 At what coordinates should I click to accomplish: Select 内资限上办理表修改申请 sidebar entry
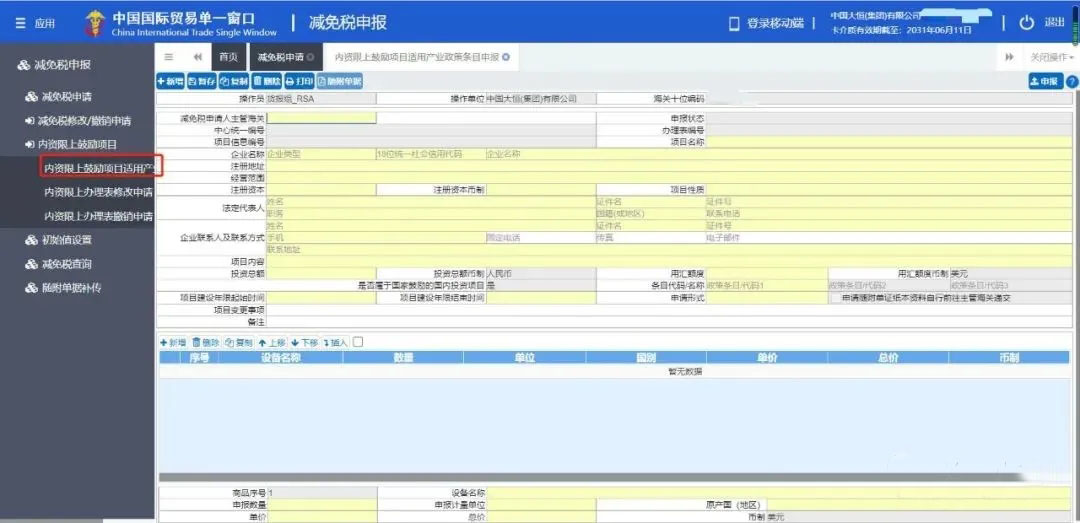98,192
